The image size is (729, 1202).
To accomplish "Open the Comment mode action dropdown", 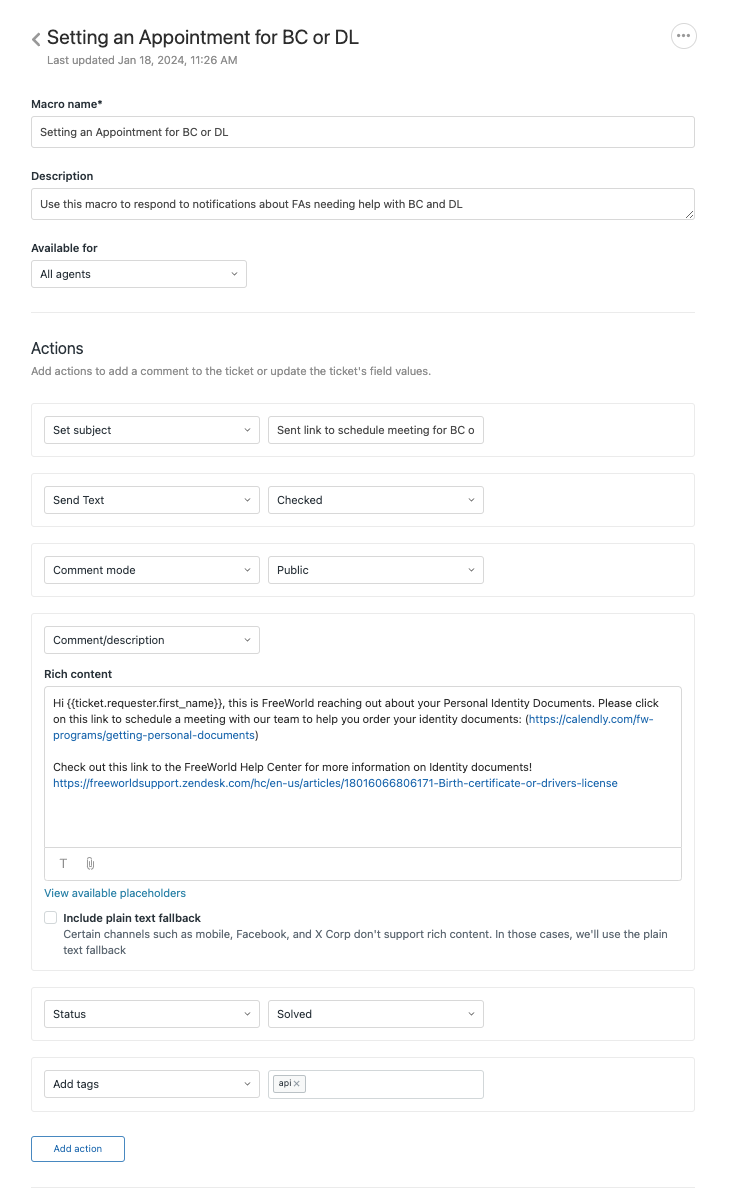I will (x=152, y=570).
